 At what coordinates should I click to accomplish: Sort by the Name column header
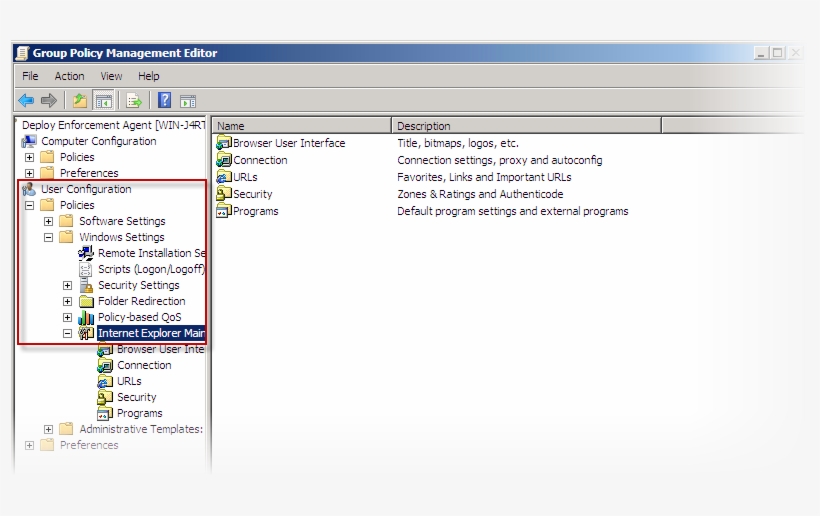tap(302, 126)
